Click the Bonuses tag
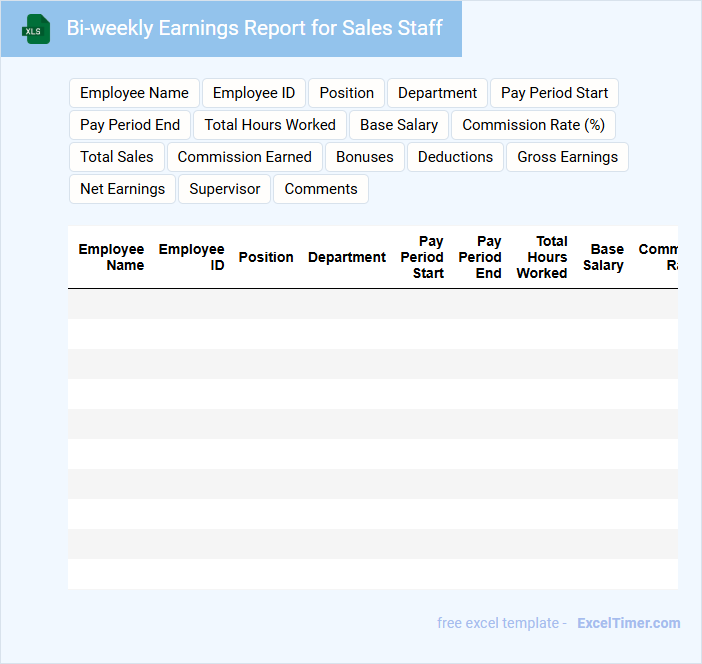Viewport: 702px width, 664px height. click(365, 157)
